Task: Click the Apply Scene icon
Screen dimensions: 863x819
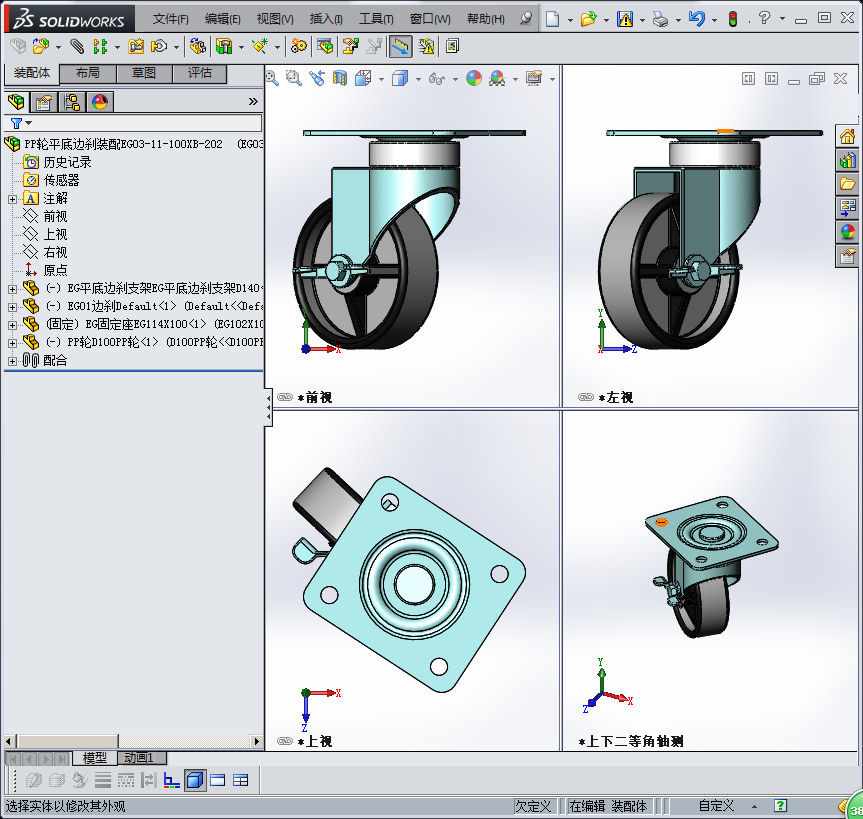Action: (x=497, y=79)
